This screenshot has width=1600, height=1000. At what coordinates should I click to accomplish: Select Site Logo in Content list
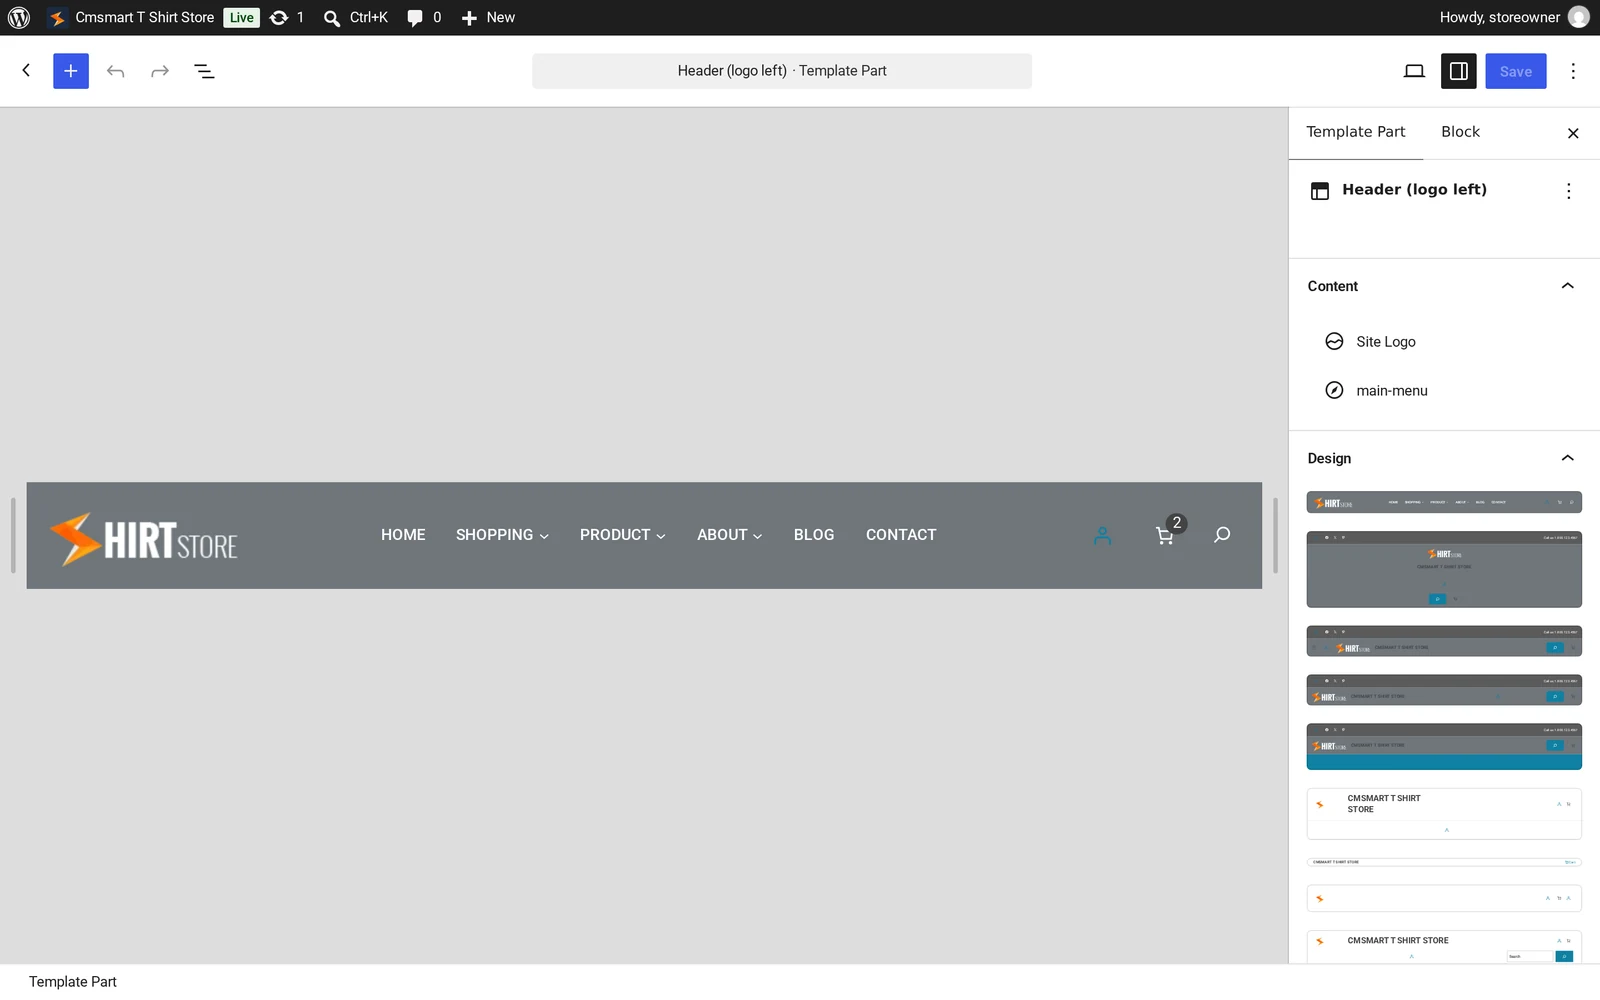[x=1444, y=342]
